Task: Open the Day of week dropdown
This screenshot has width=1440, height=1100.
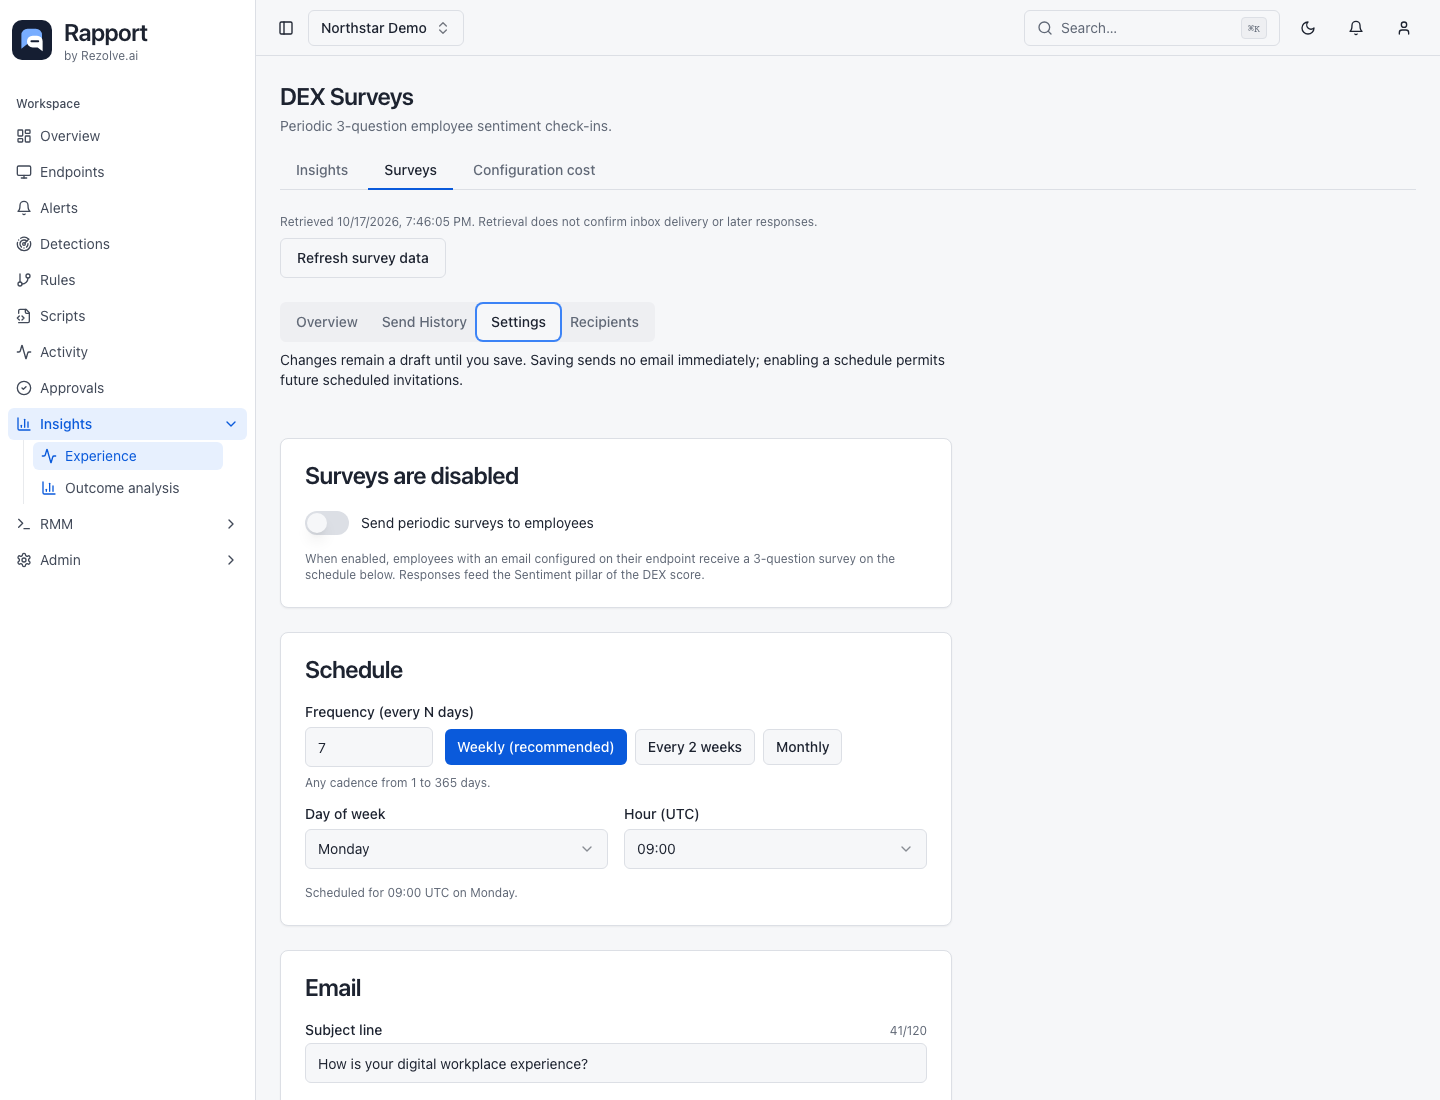Action: click(x=456, y=849)
